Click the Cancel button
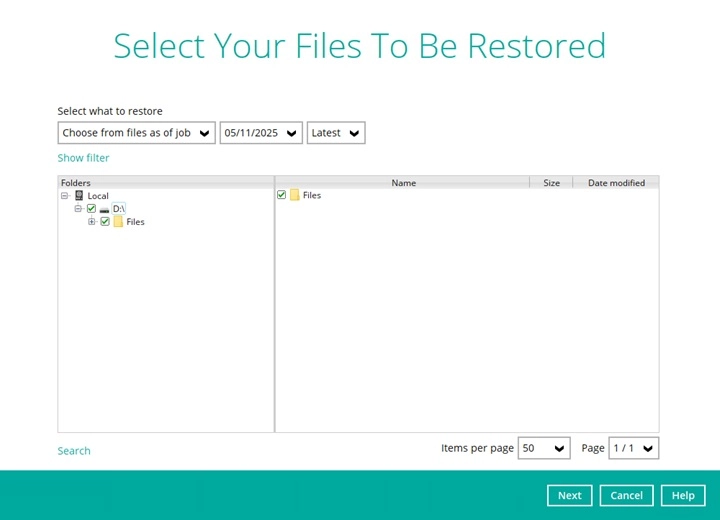Viewport: 720px width, 520px height. (x=626, y=495)
